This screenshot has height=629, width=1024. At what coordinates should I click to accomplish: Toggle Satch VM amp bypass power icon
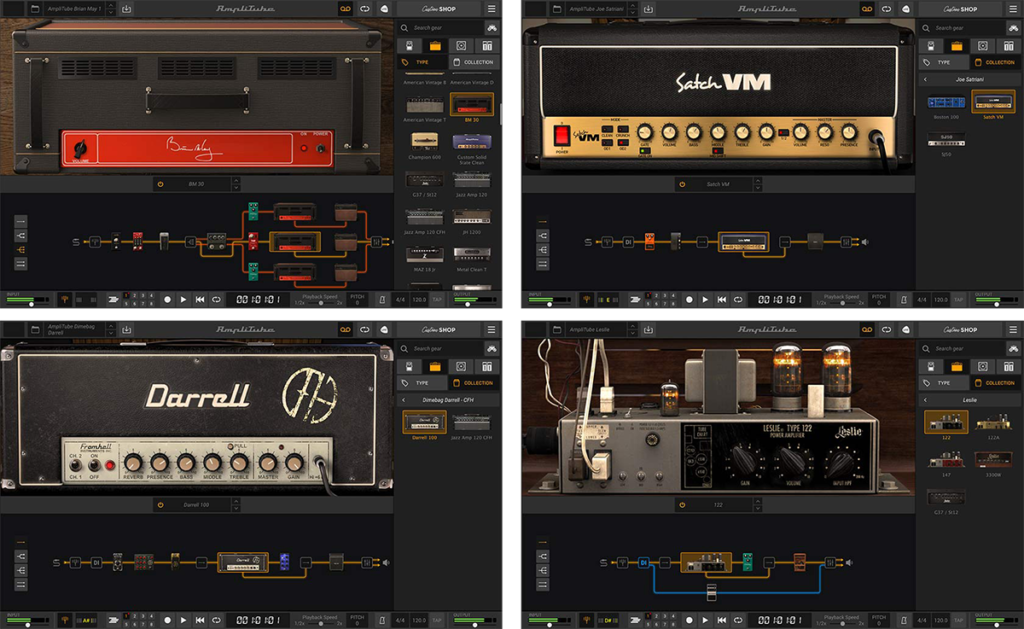682,184
